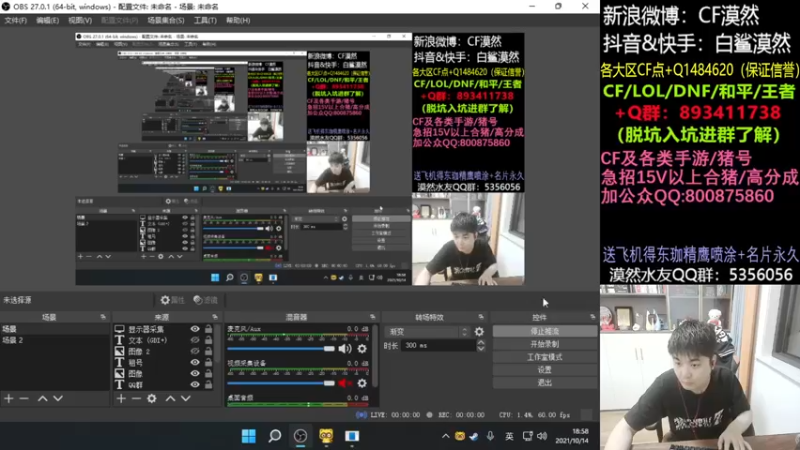The height and width of the screenshot is (450, 800).
Task: Toggle lock on QQ群 source
Action: tap(208, 385)
